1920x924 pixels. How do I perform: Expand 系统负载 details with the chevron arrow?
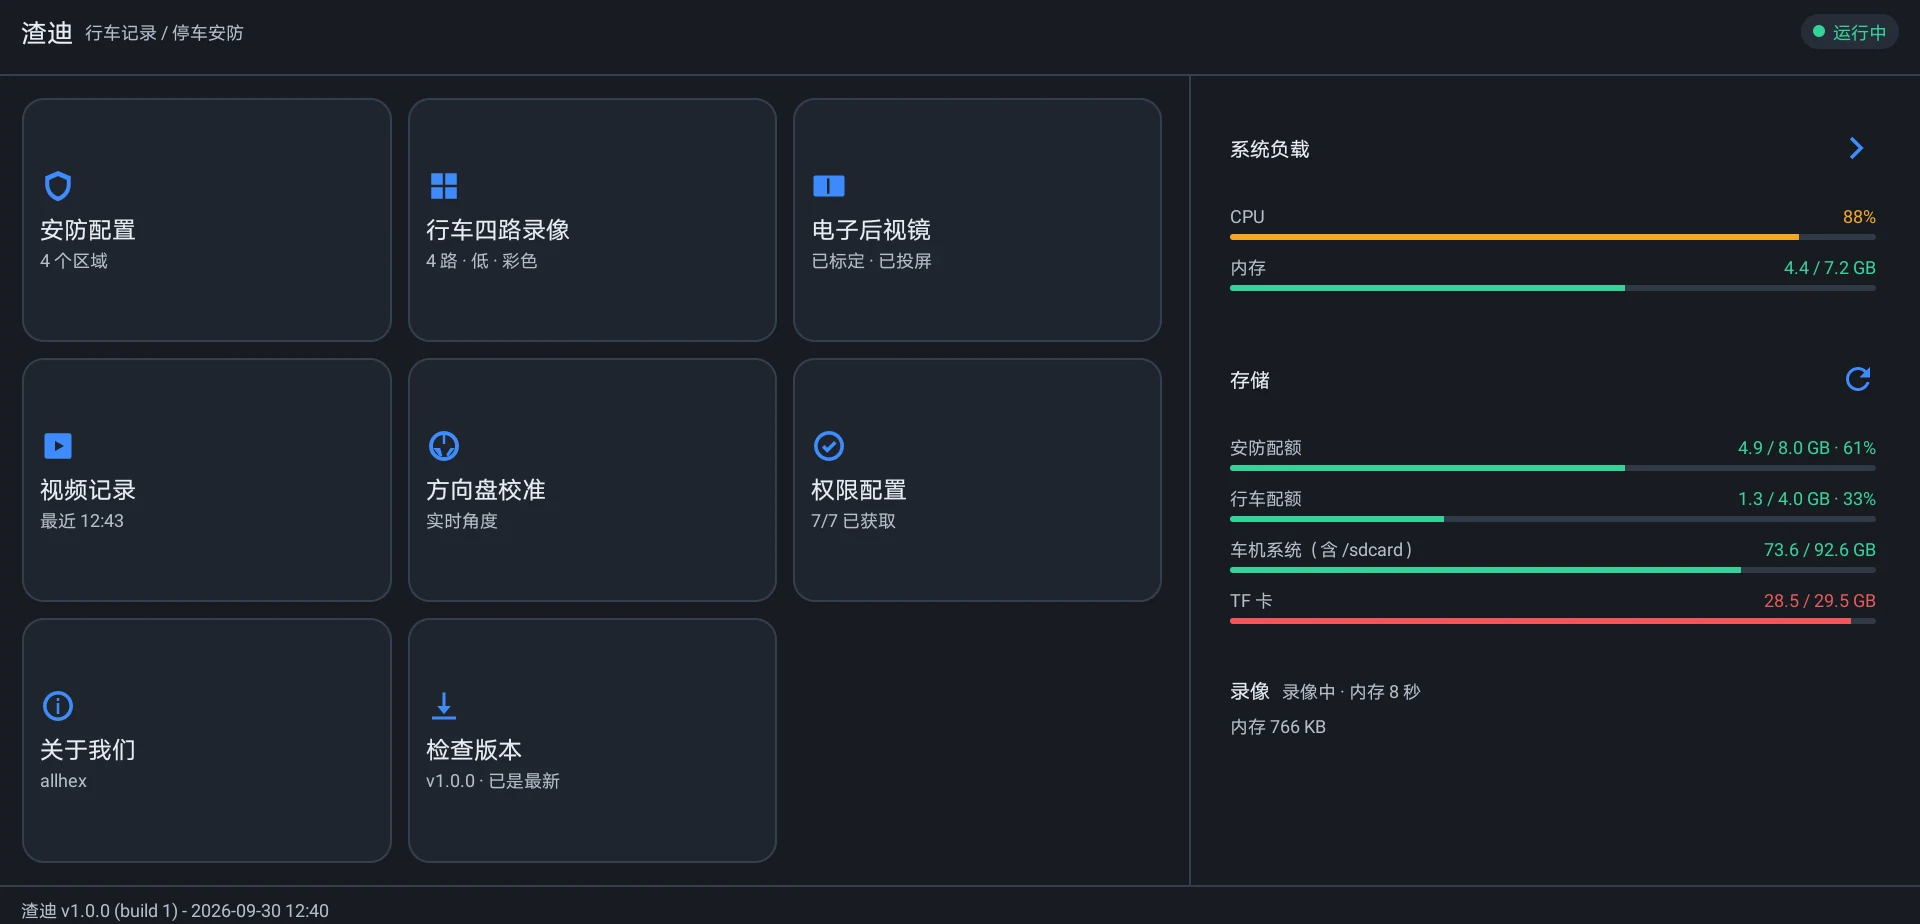[x=1857, y=148]
